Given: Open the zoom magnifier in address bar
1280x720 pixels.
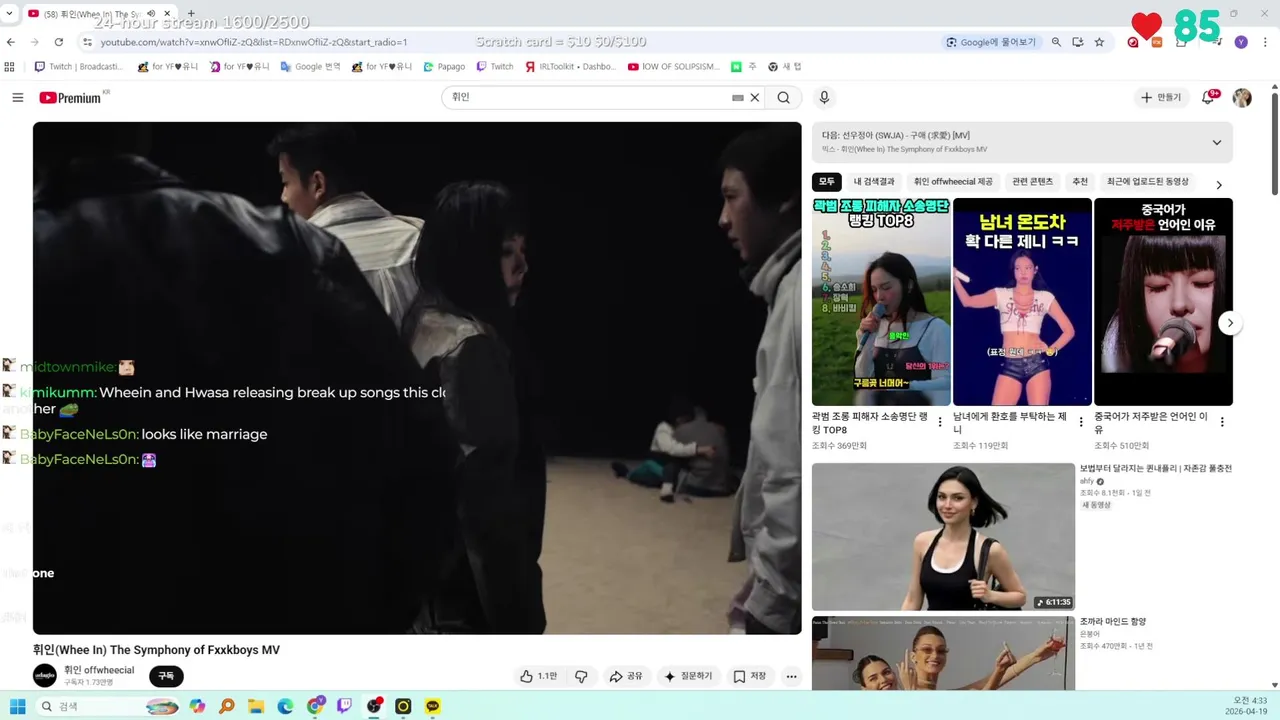Looking at the screenshot, I should click(1056, 42).
